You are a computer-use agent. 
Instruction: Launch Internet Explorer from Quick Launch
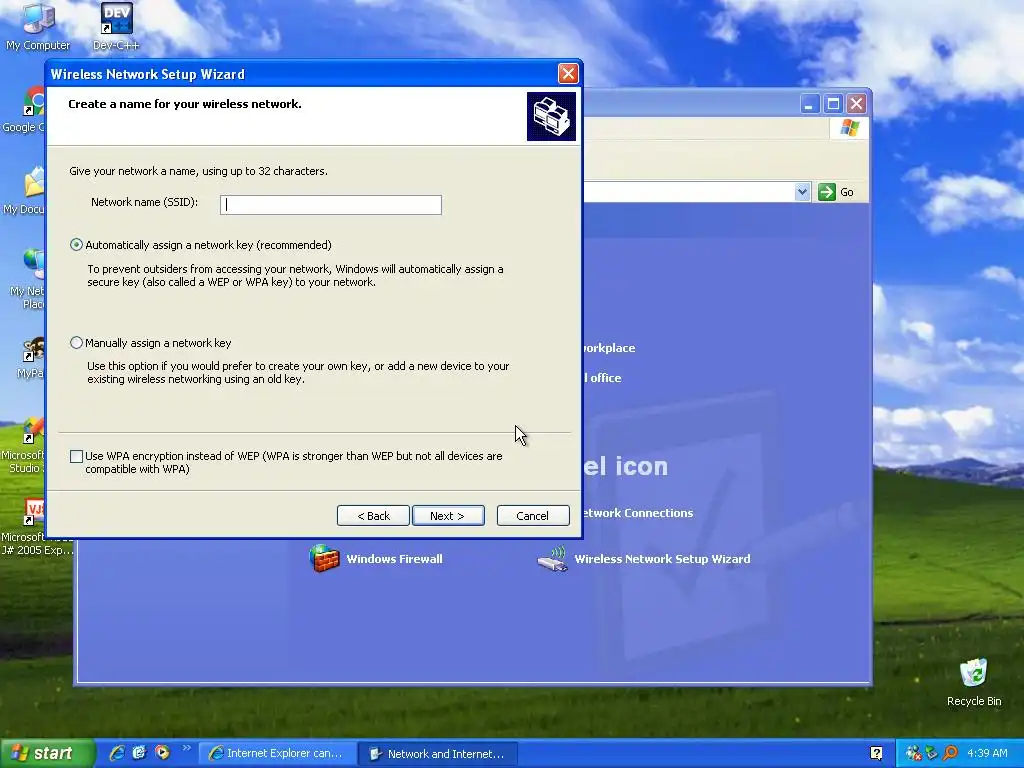point(117,754)
